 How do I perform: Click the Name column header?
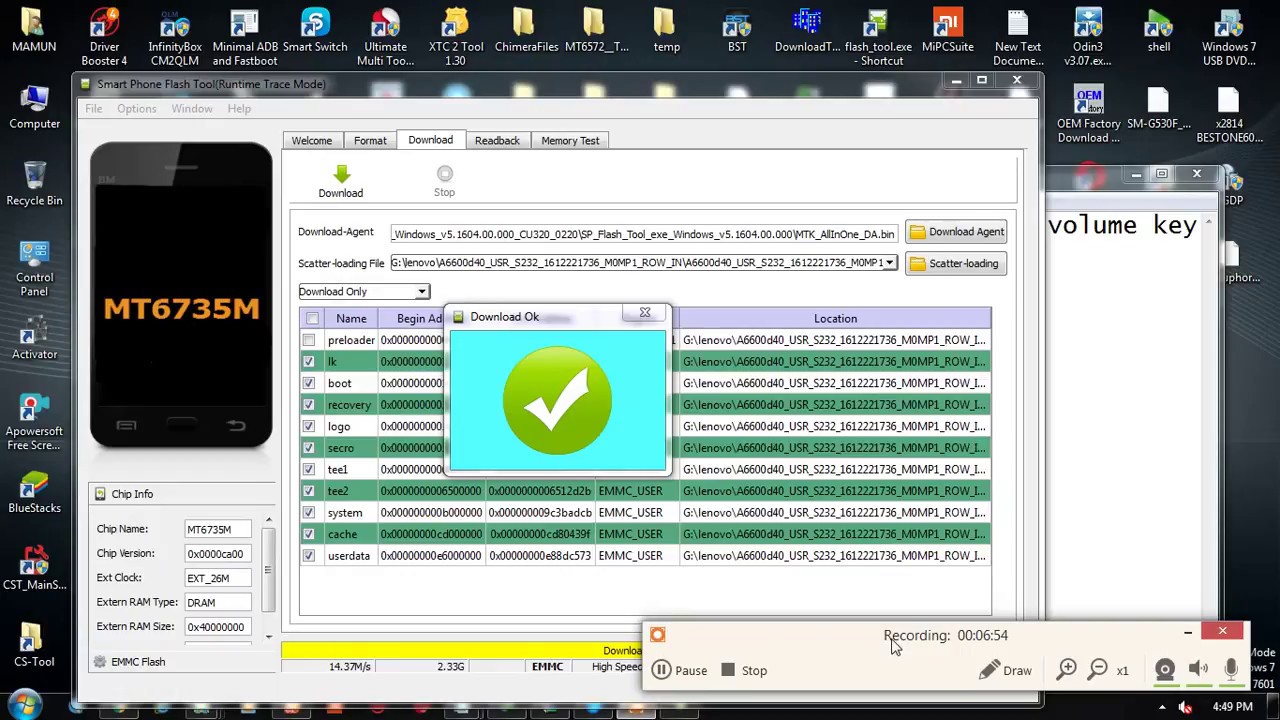351,318
